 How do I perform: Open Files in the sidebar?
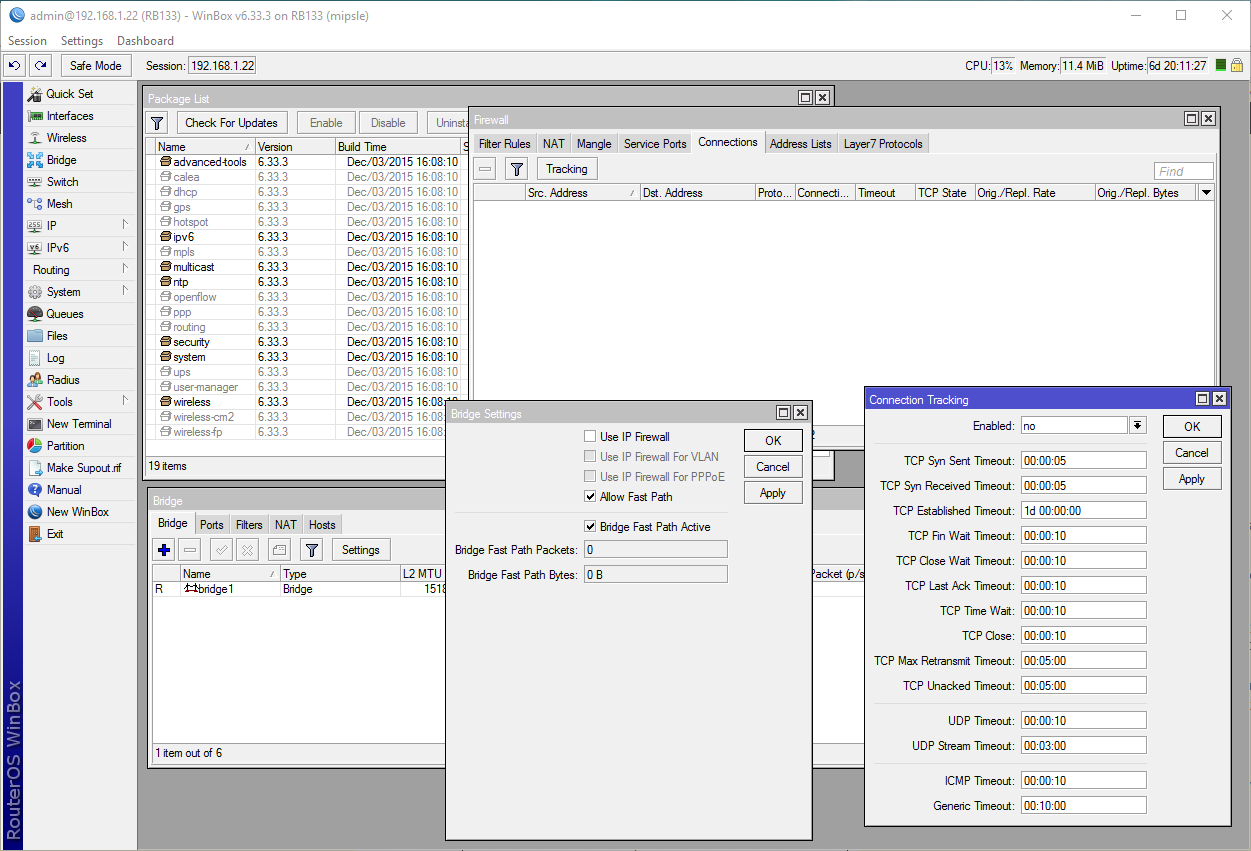tap(57, 336)
